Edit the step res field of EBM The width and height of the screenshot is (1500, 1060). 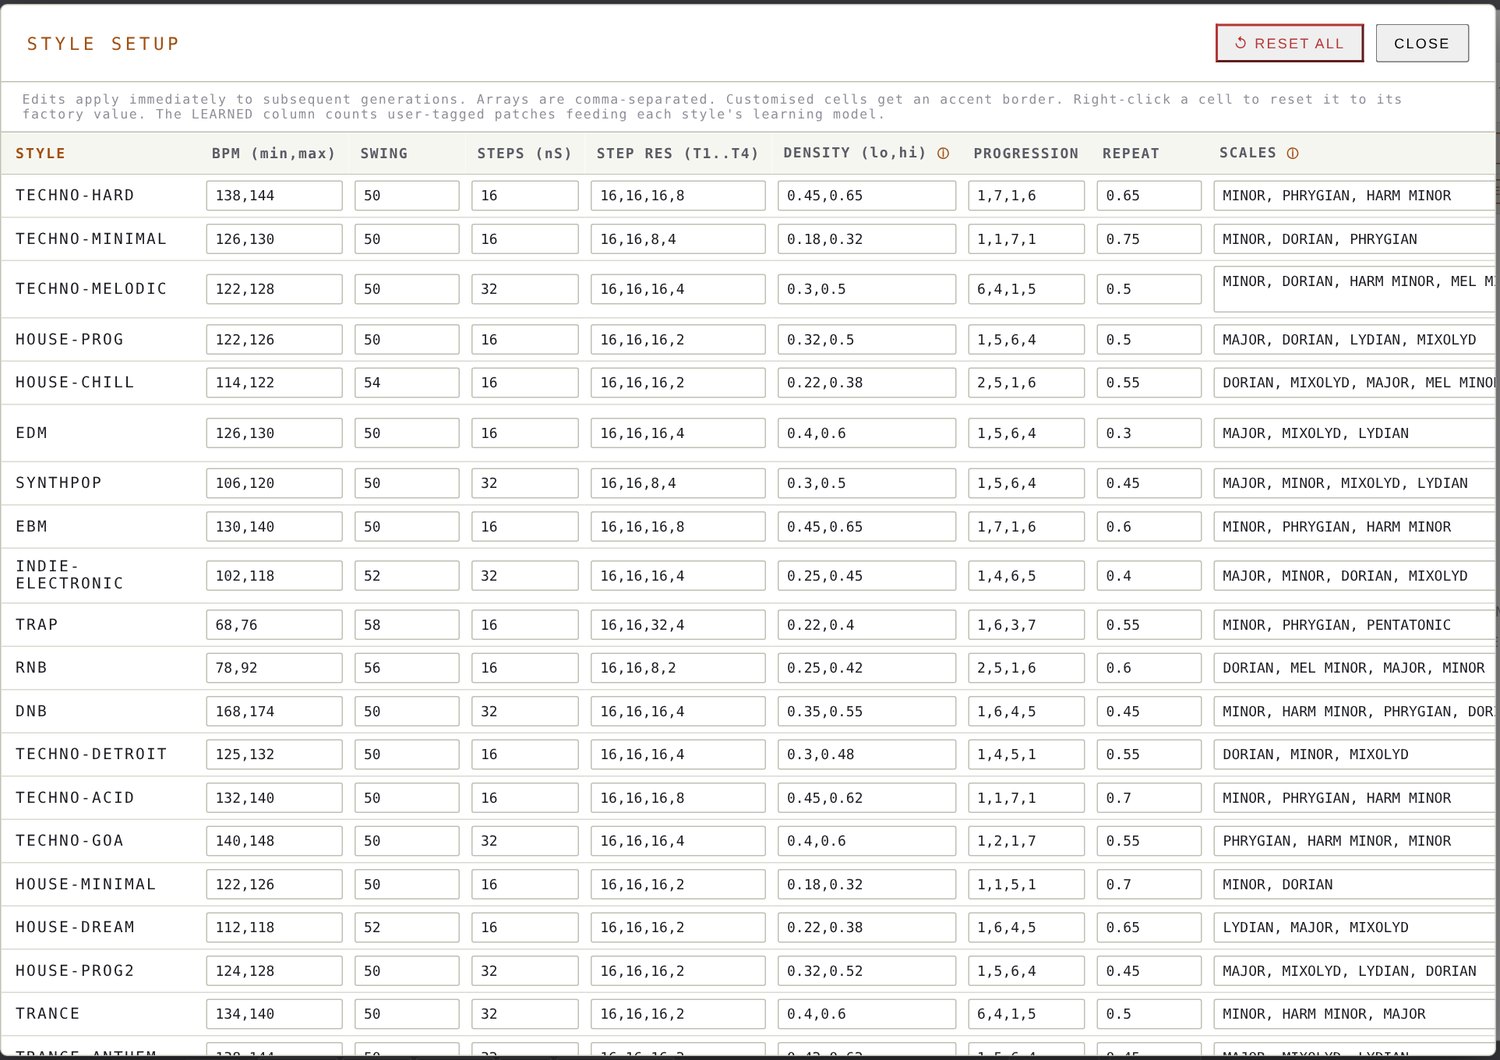click(677, 527)
